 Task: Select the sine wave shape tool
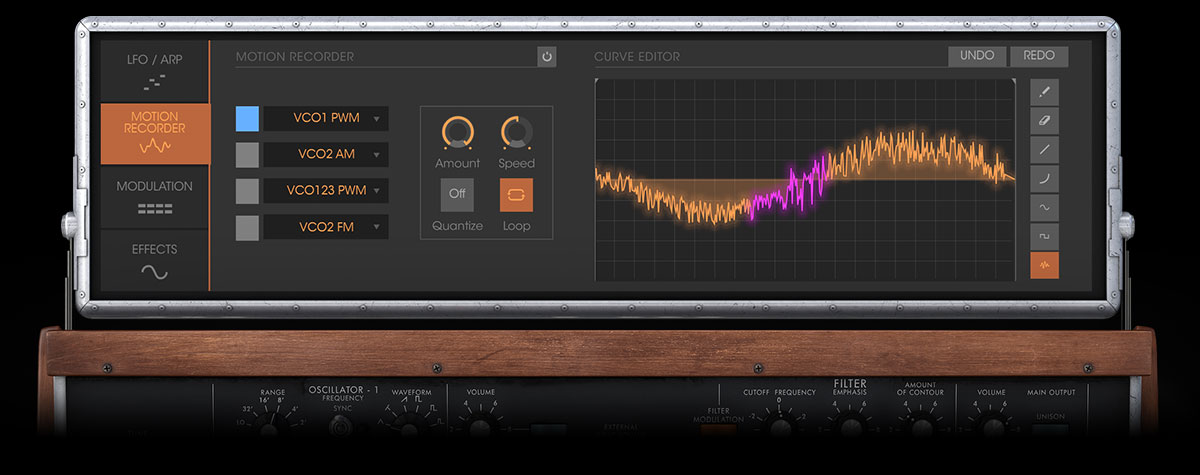[x=1044, y=207]
